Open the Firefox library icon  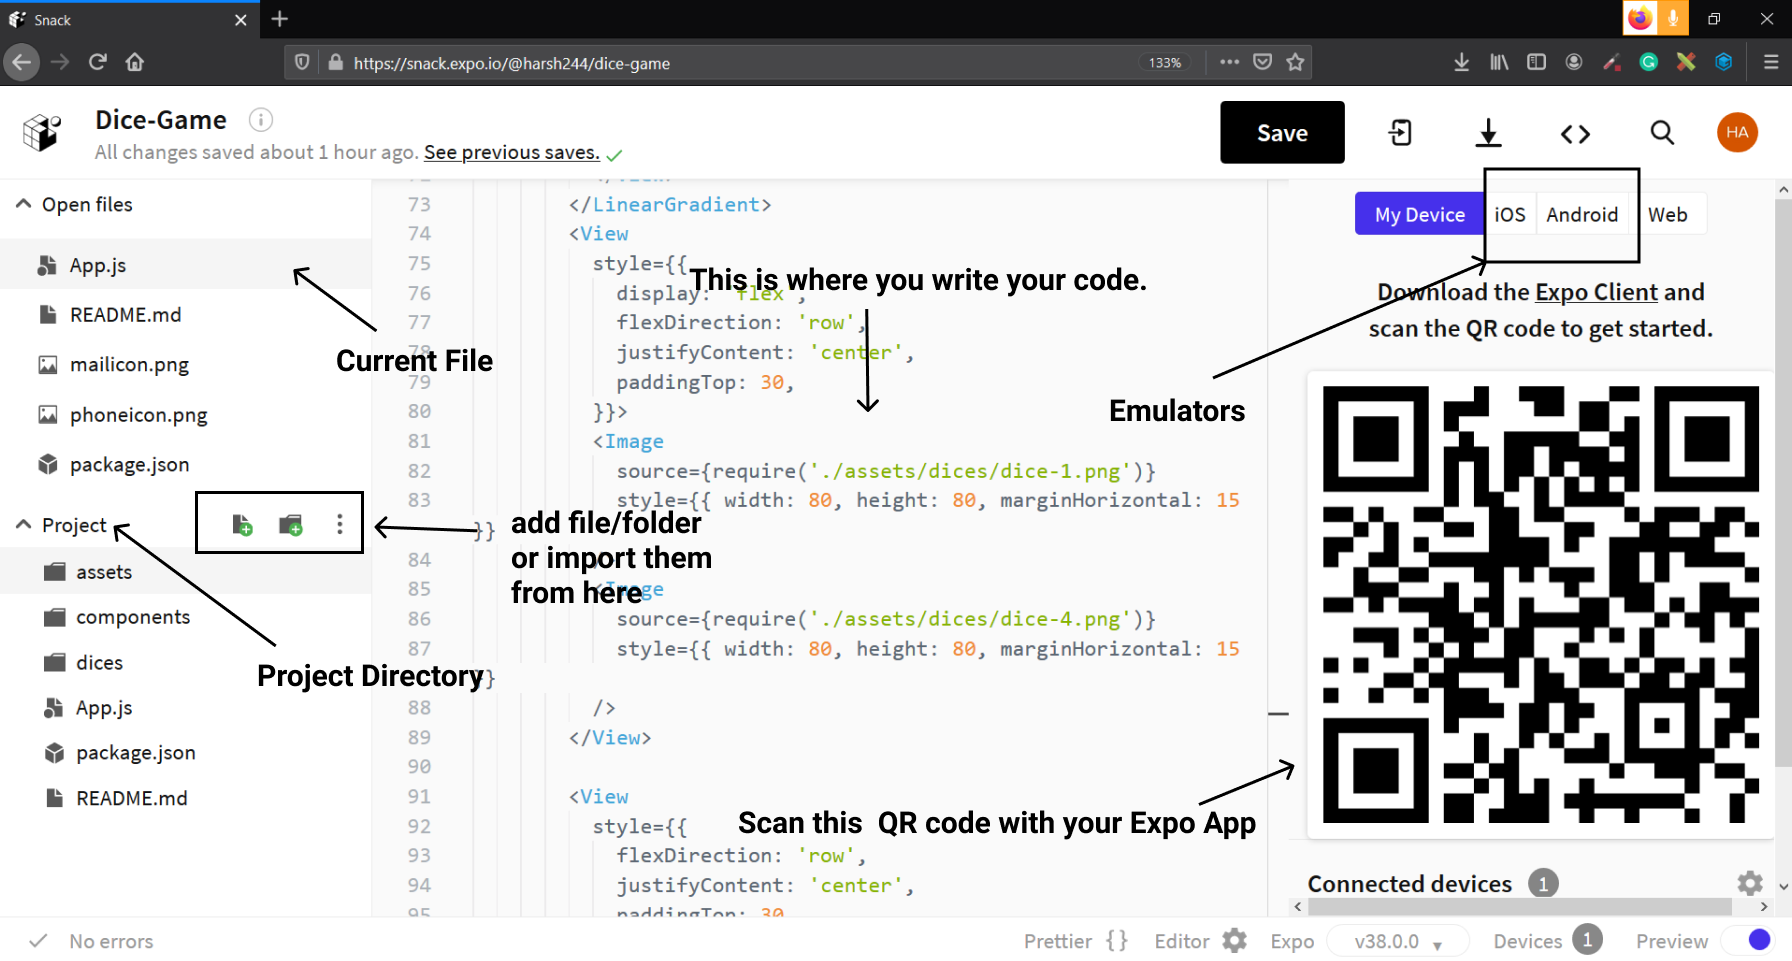click(x=1499, y=62)
